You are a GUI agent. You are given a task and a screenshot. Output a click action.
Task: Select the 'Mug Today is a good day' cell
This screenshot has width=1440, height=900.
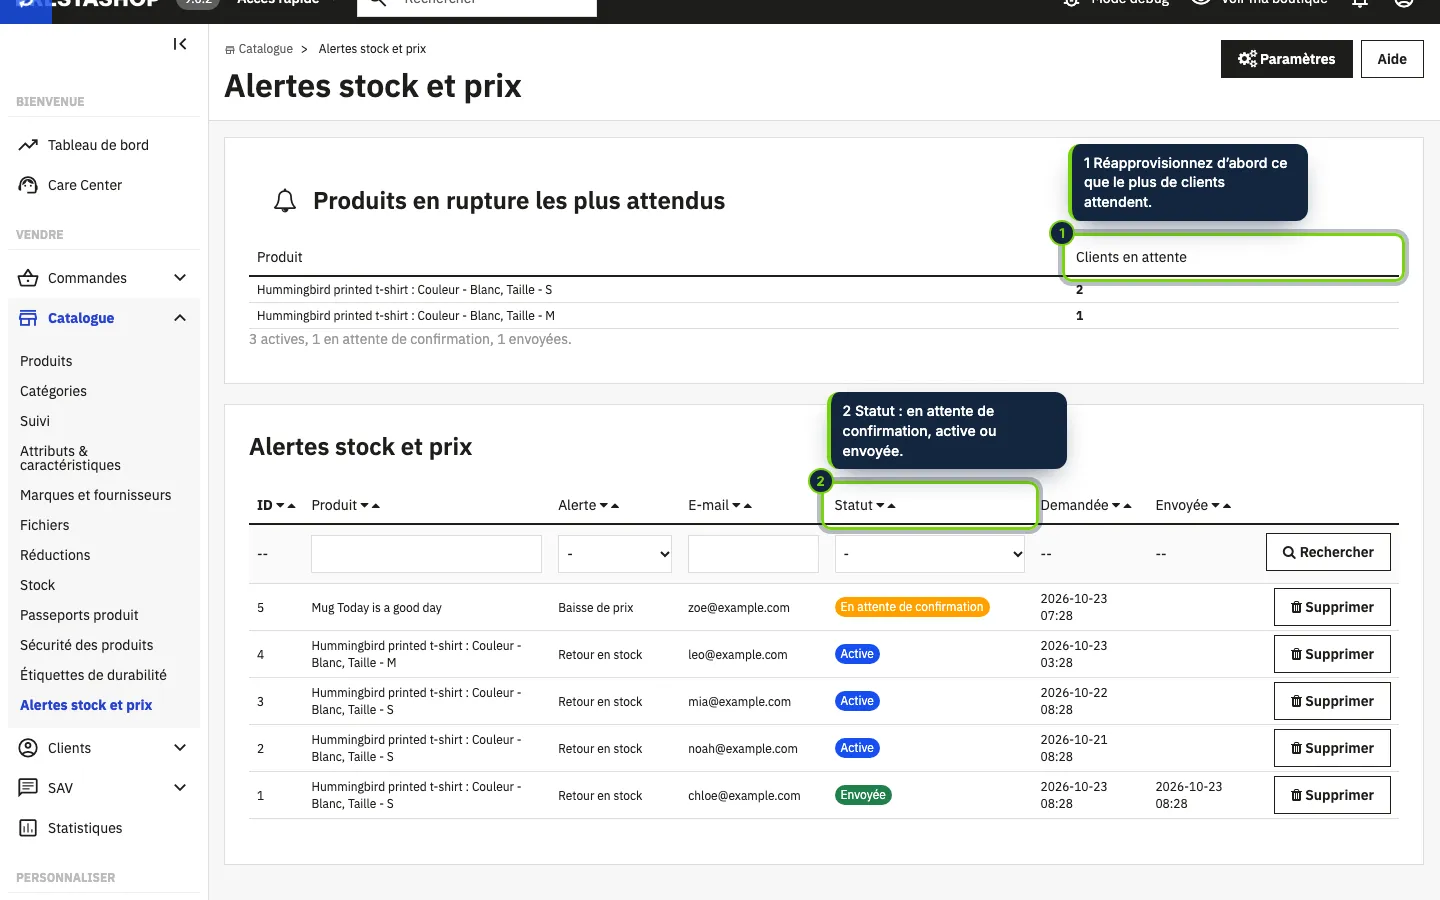(x=376, y=608)
